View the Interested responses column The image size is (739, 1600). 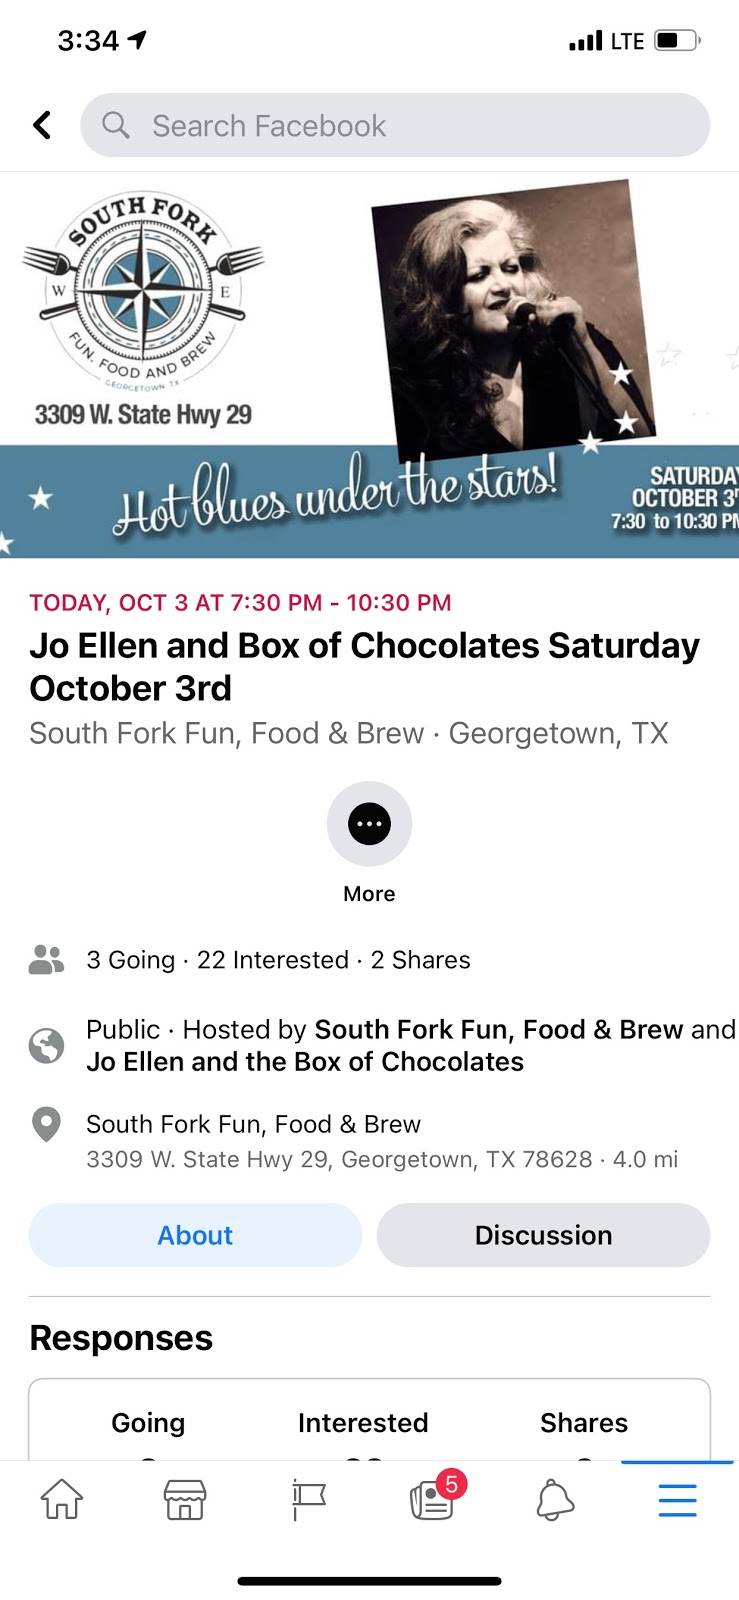coord(363,1423)
